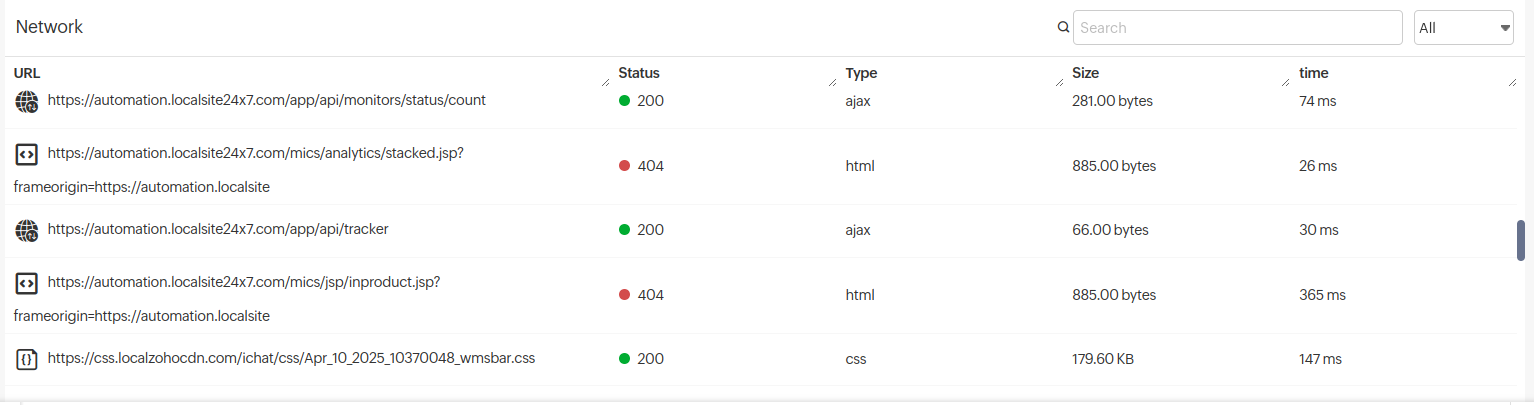
Task: Open the api/tracker request URL
Action: (x=218, y=229)
